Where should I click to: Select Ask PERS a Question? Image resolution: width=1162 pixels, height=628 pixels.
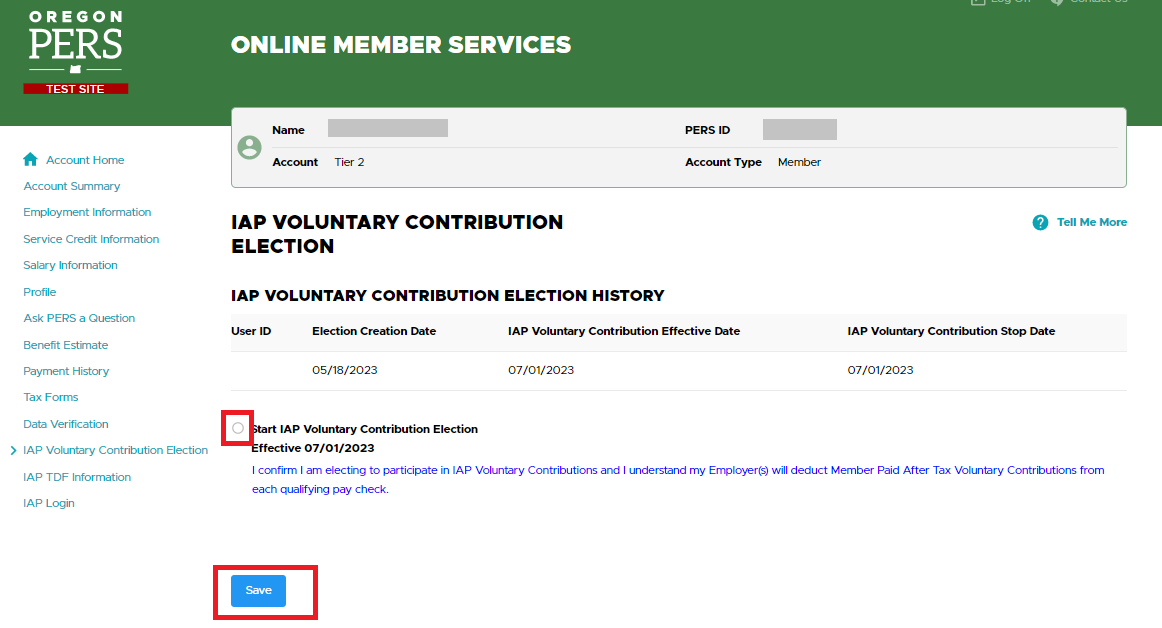point(79,319)
